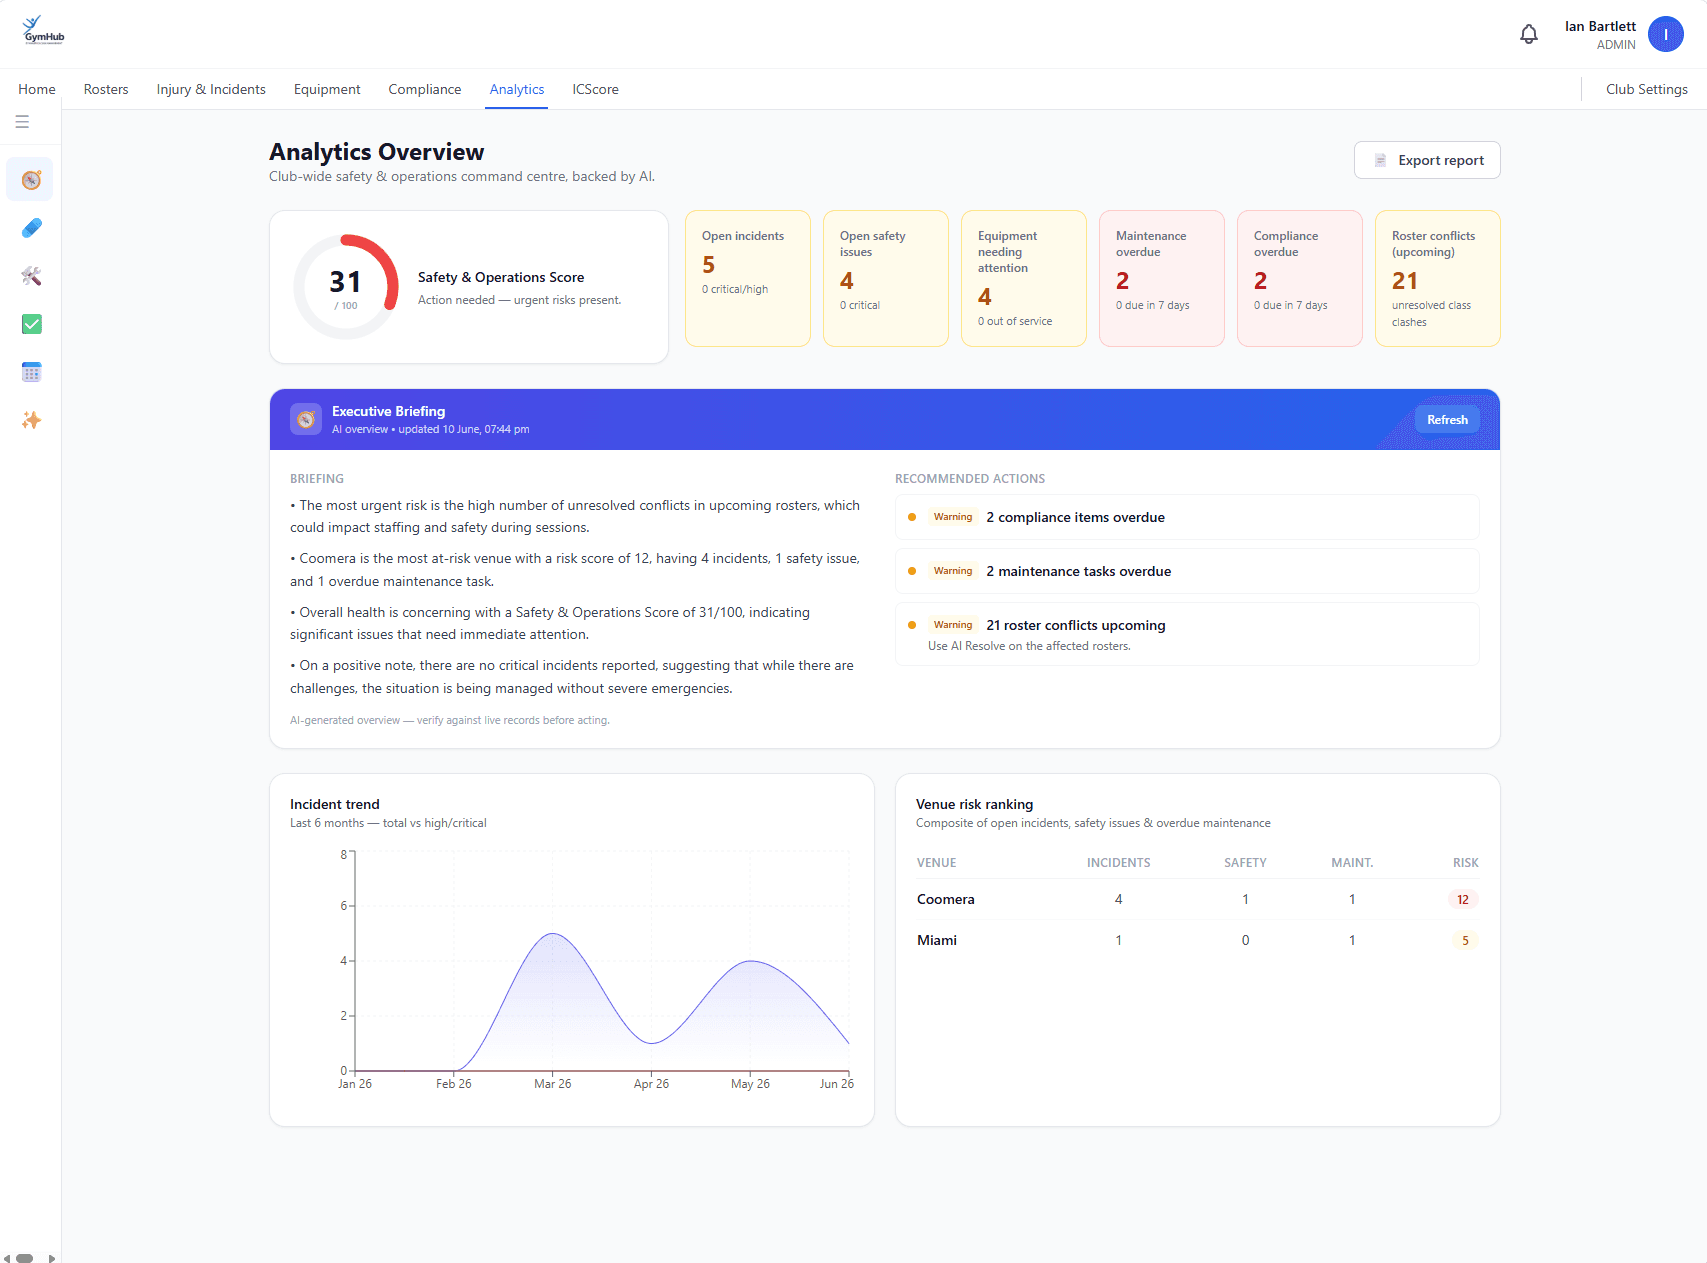Select the 21 roster conflicts upcoming action
1707x1263 pixels.
(x=1187, y=634)
